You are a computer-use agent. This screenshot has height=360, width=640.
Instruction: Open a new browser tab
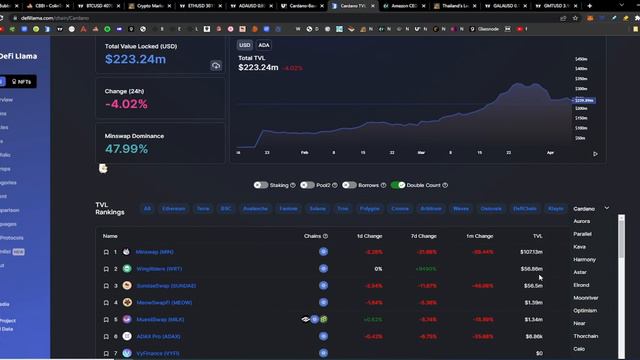(589, 6)
